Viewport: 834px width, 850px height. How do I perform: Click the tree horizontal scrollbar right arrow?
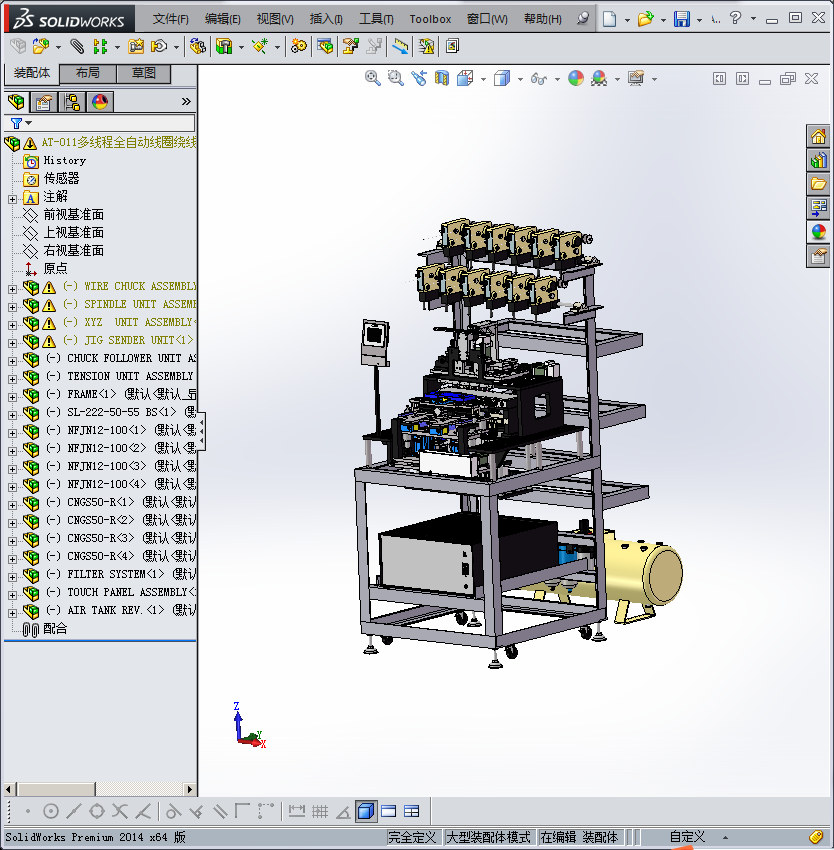point(189,789)
